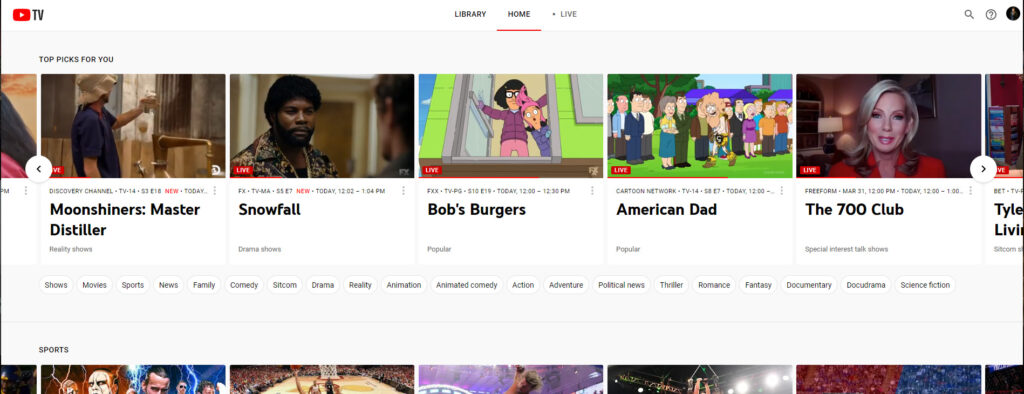This screenshot has height=394, width=1024.
Task: Play The 700 Club live thumbnail
Action: point(888,125)
